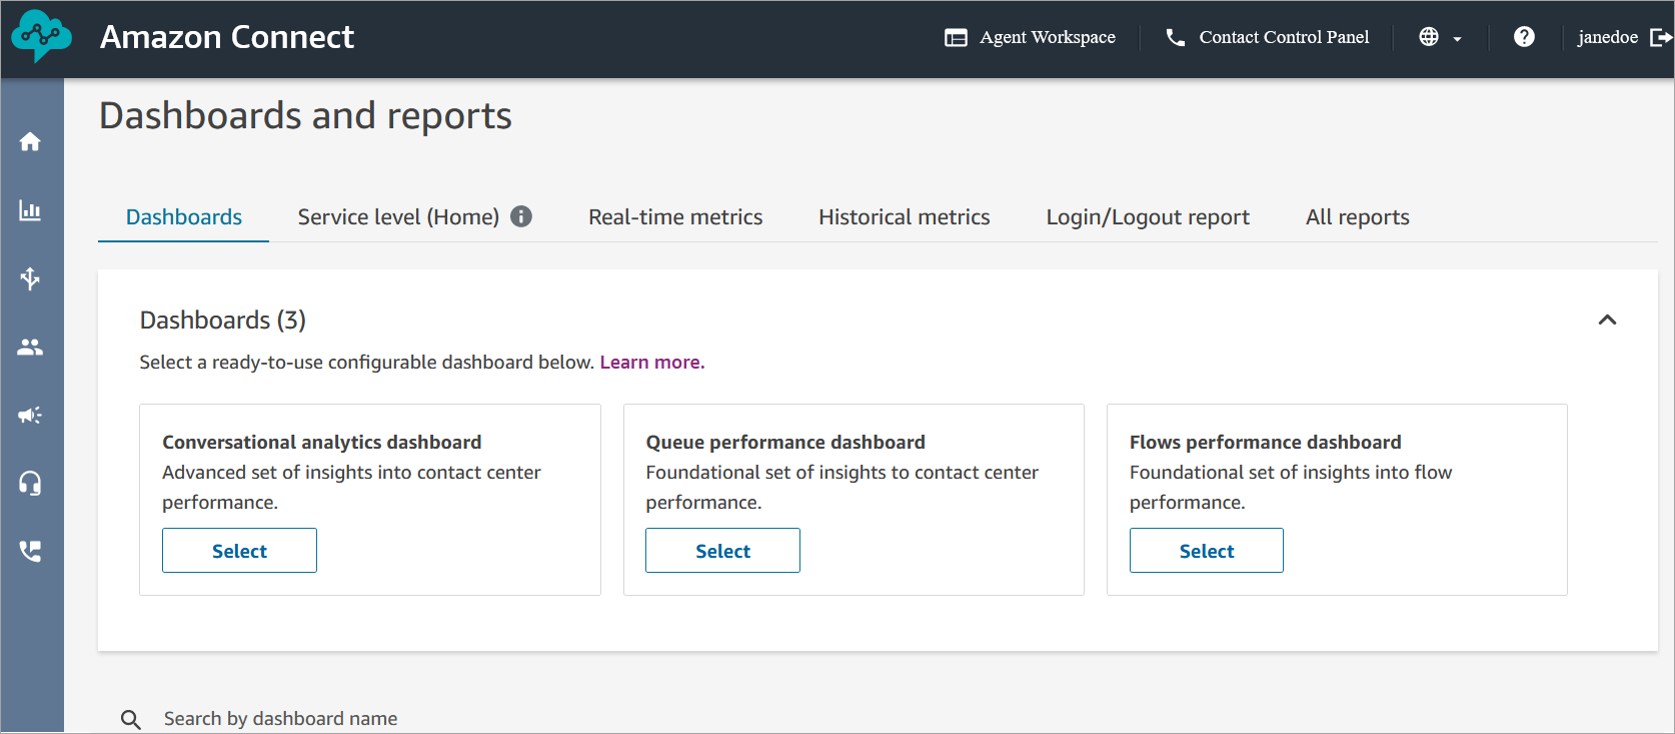Click the logout icon beside janedoe
The image size is (1675, 734).
coord(1660,37)
